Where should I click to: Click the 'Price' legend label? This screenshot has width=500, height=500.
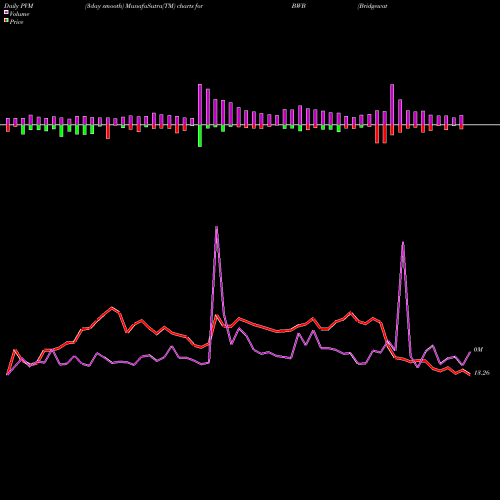pyautogui.click(x=16, y=22)
